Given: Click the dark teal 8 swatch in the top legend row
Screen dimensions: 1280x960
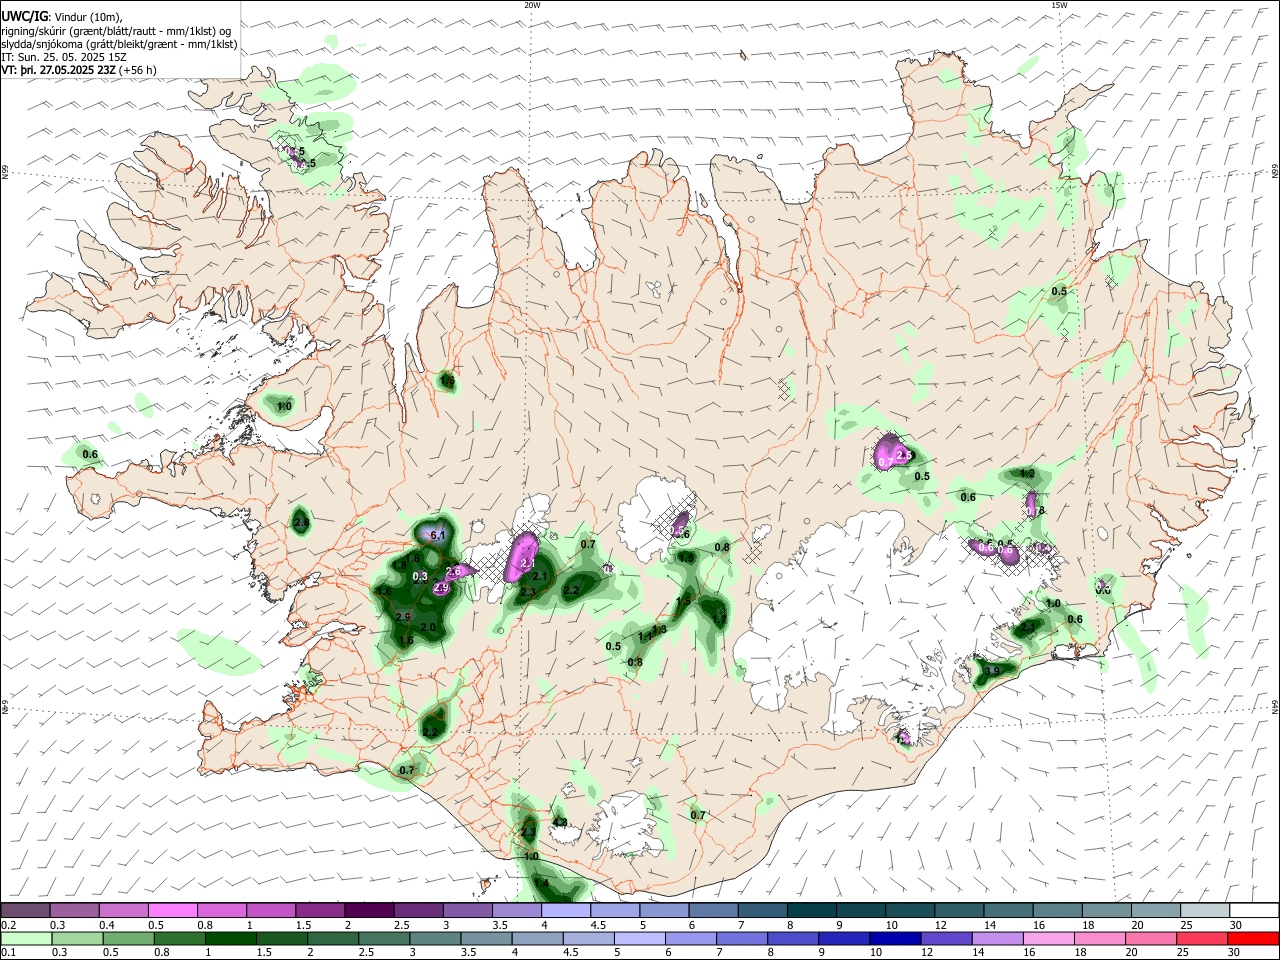Looking at the screenshot, I should tap(812, 910).
